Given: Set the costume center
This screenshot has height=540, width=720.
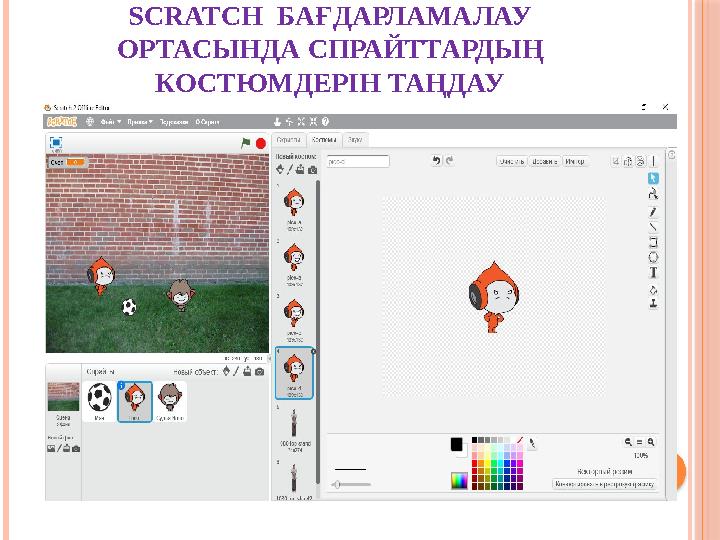Looking at the screenshot, I should coord(653,161).
